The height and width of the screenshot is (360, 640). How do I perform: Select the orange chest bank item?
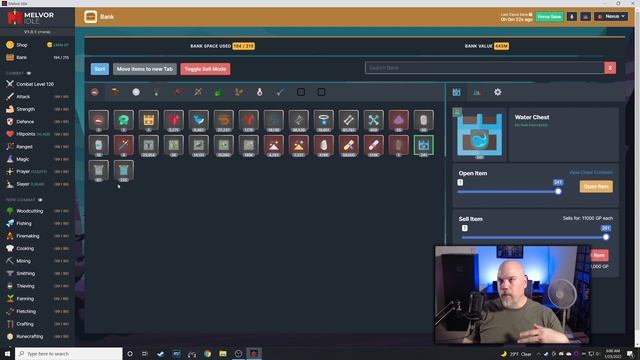pos(149,121)
